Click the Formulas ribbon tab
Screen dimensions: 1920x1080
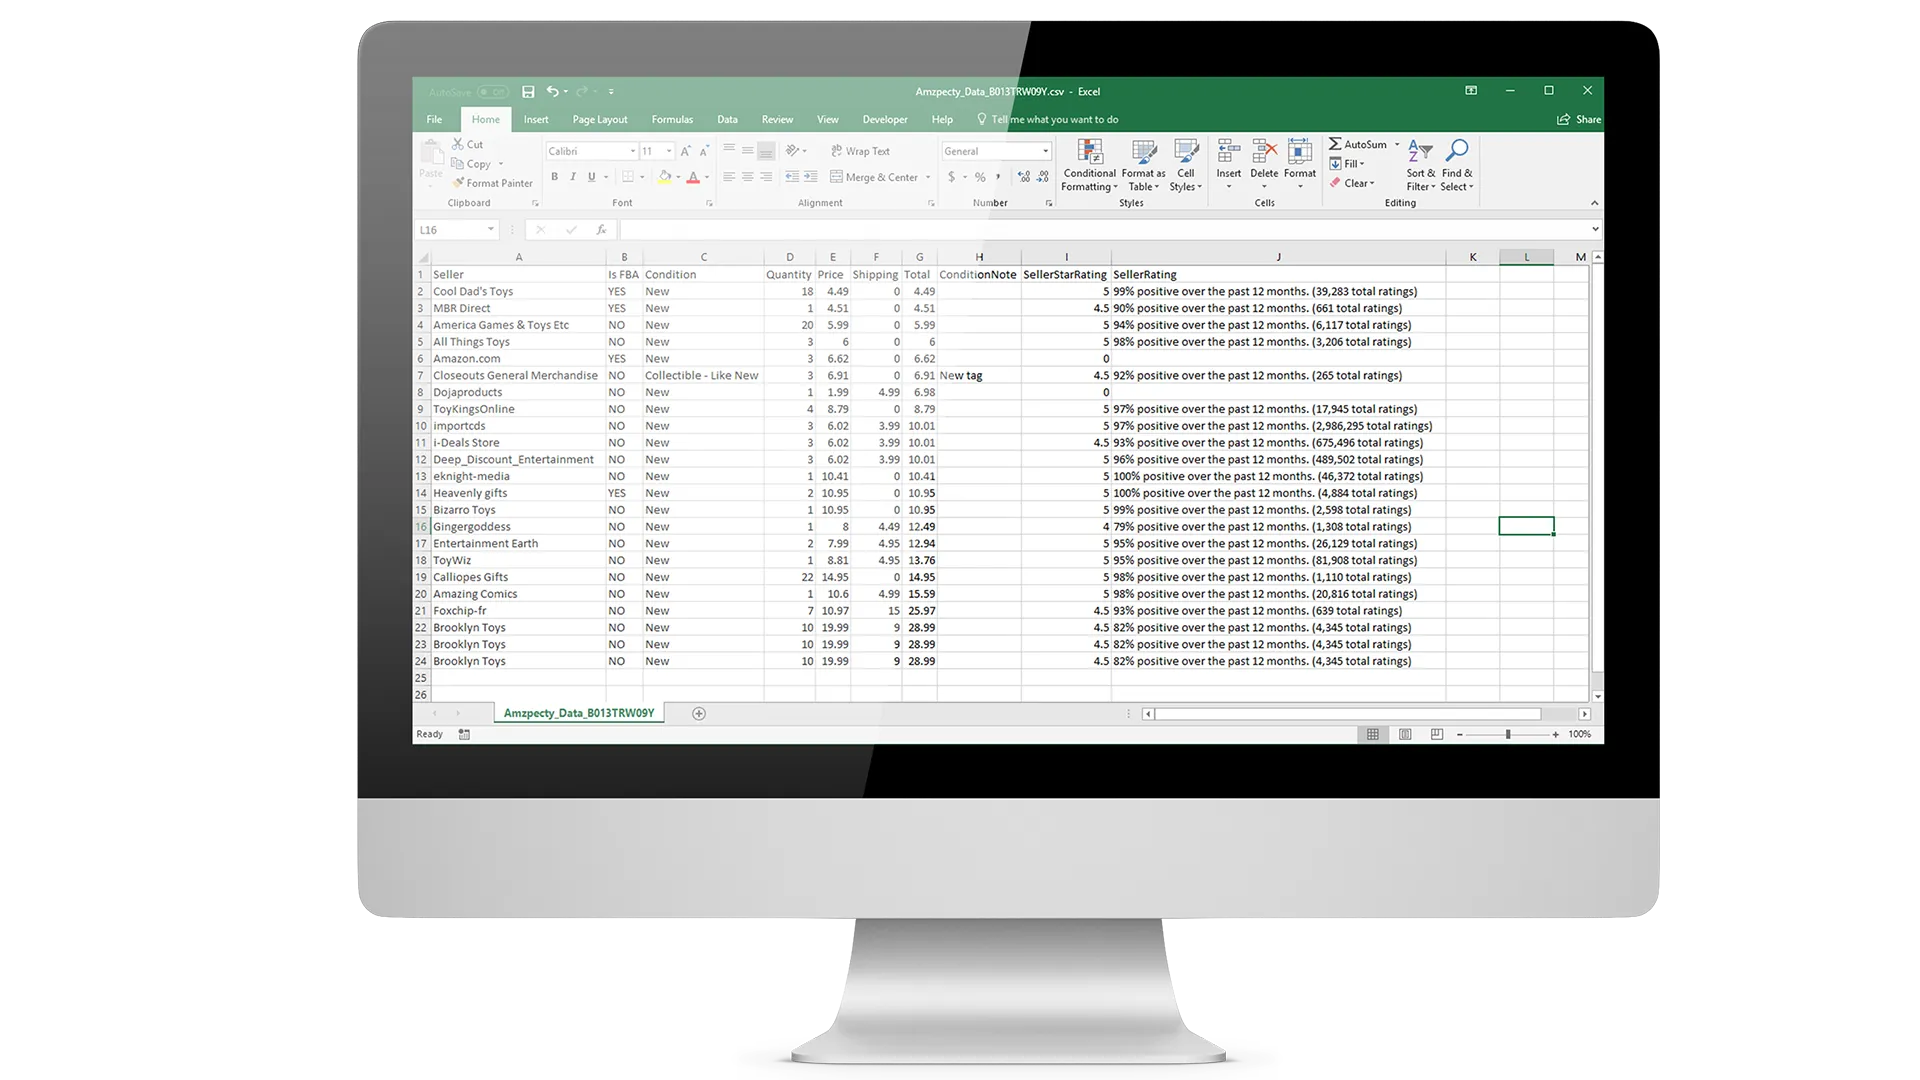point(673,119)
